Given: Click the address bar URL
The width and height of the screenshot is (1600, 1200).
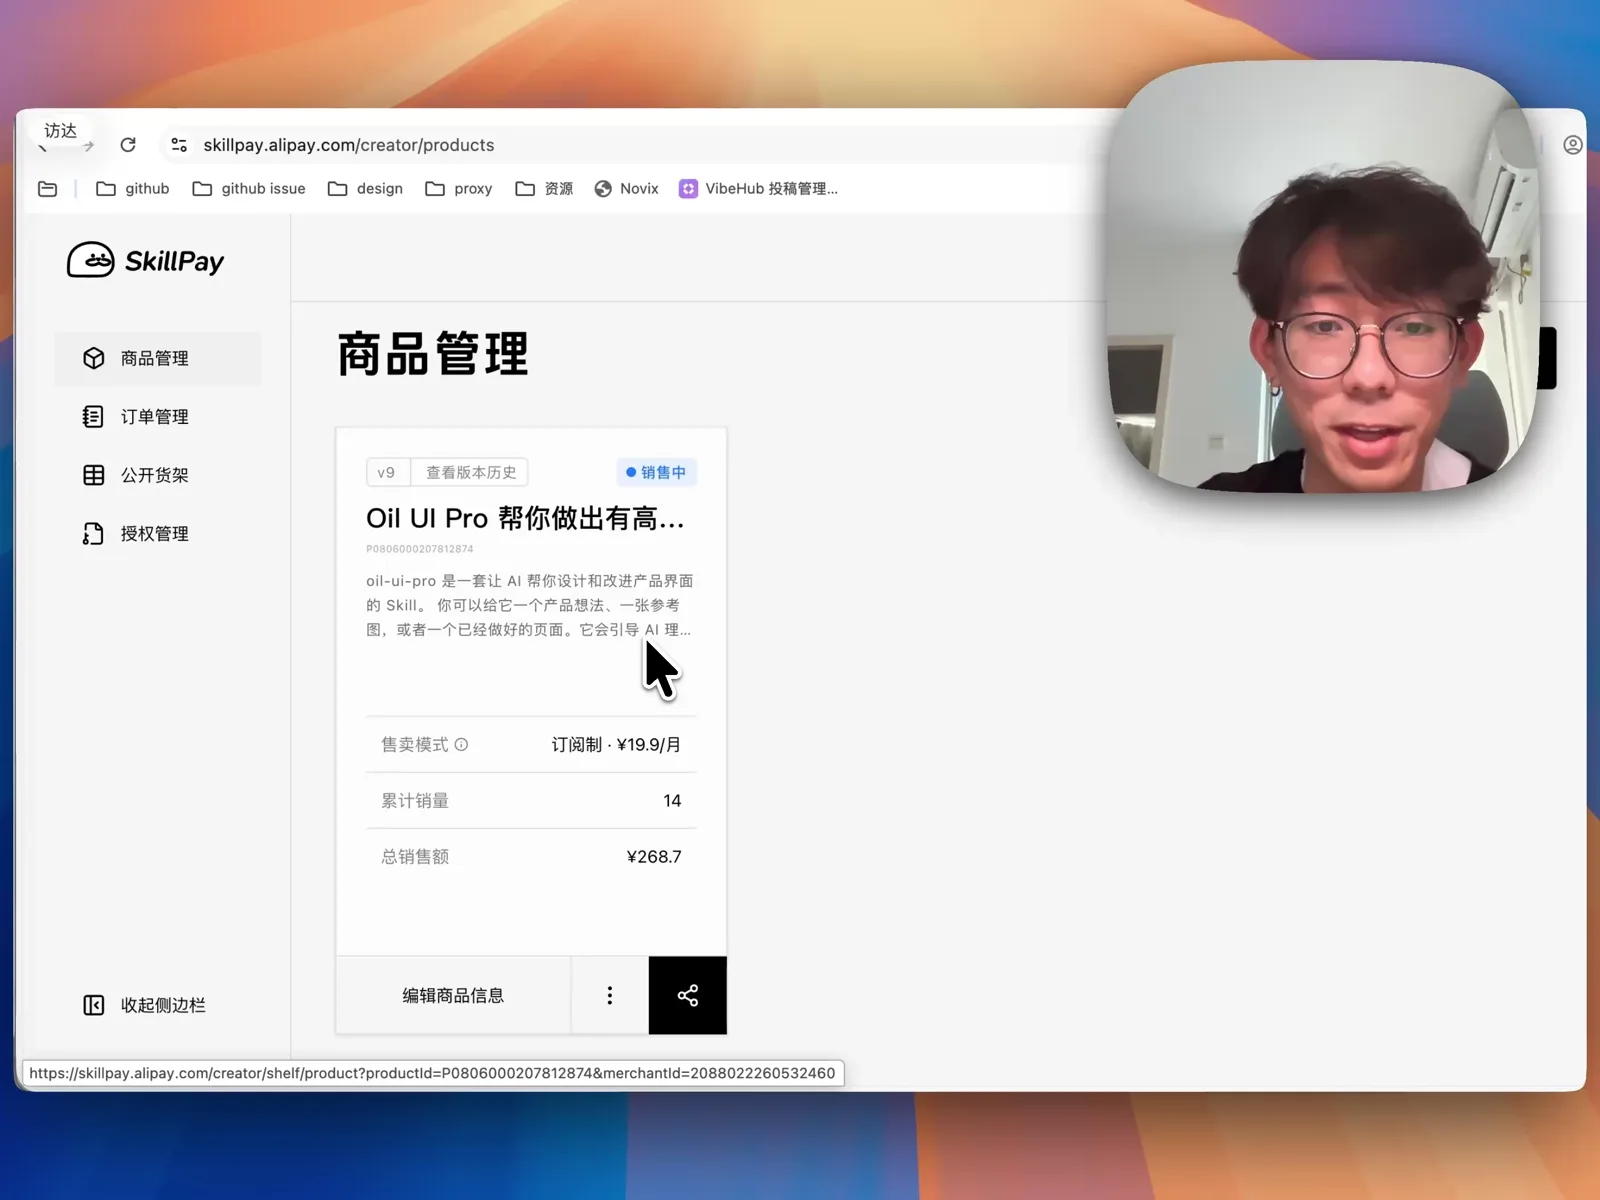Looking at the screenshot, I should (349, 145).
